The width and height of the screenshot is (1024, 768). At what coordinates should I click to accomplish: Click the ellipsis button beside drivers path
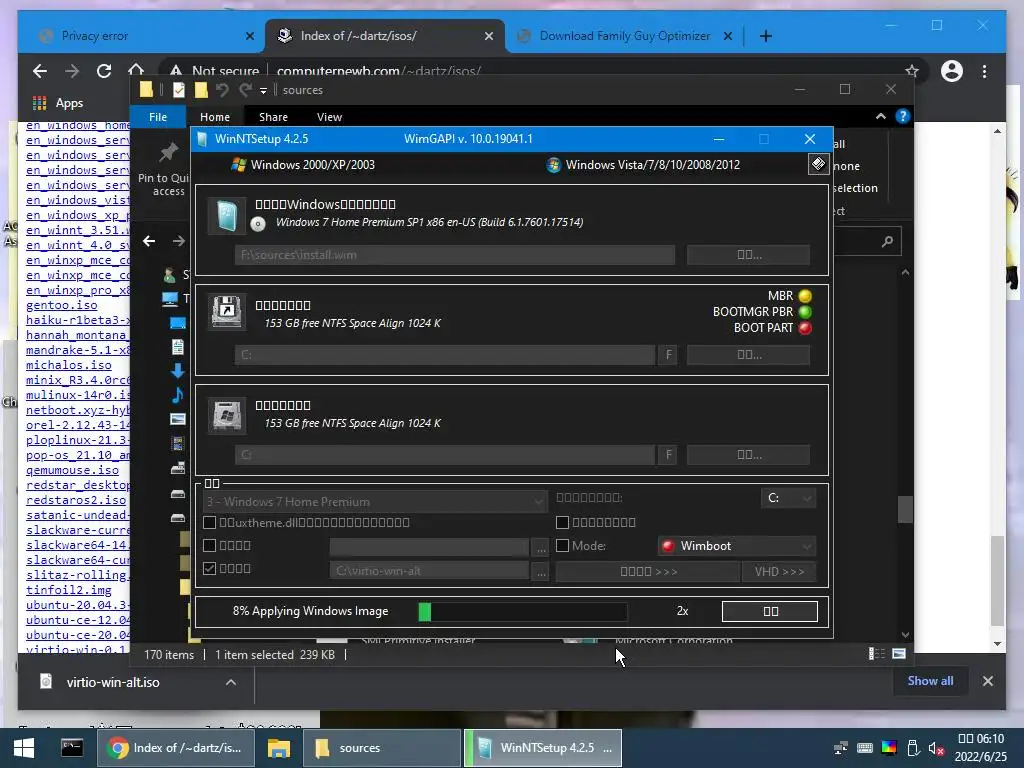pos(541,571)
